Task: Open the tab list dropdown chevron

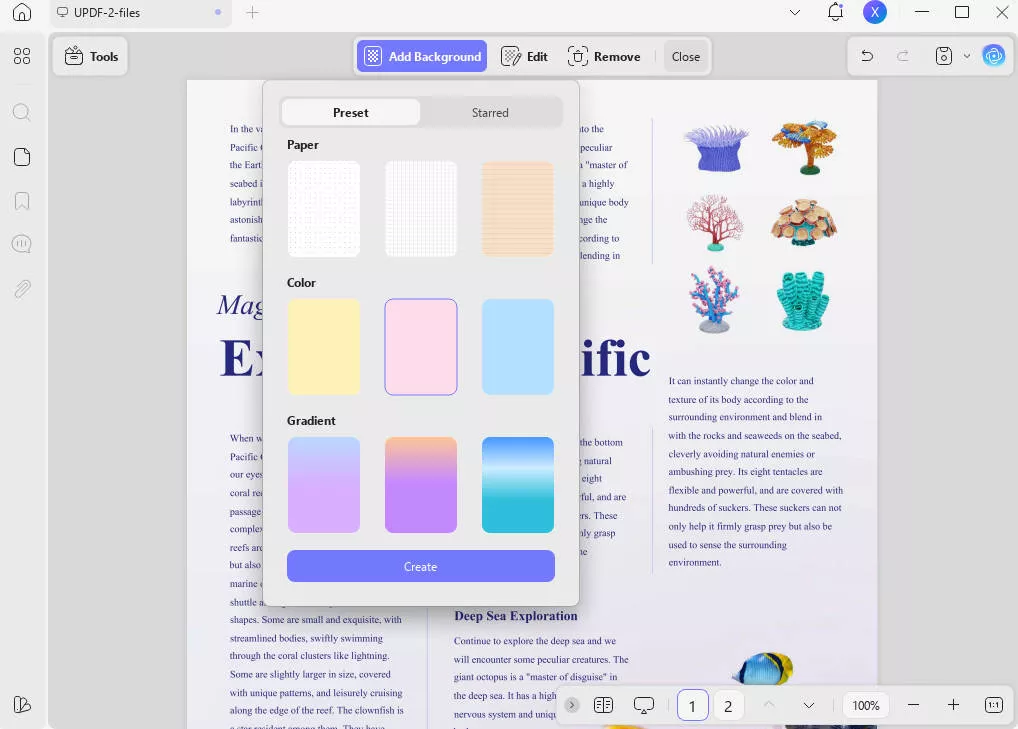Action: (795, 13)
